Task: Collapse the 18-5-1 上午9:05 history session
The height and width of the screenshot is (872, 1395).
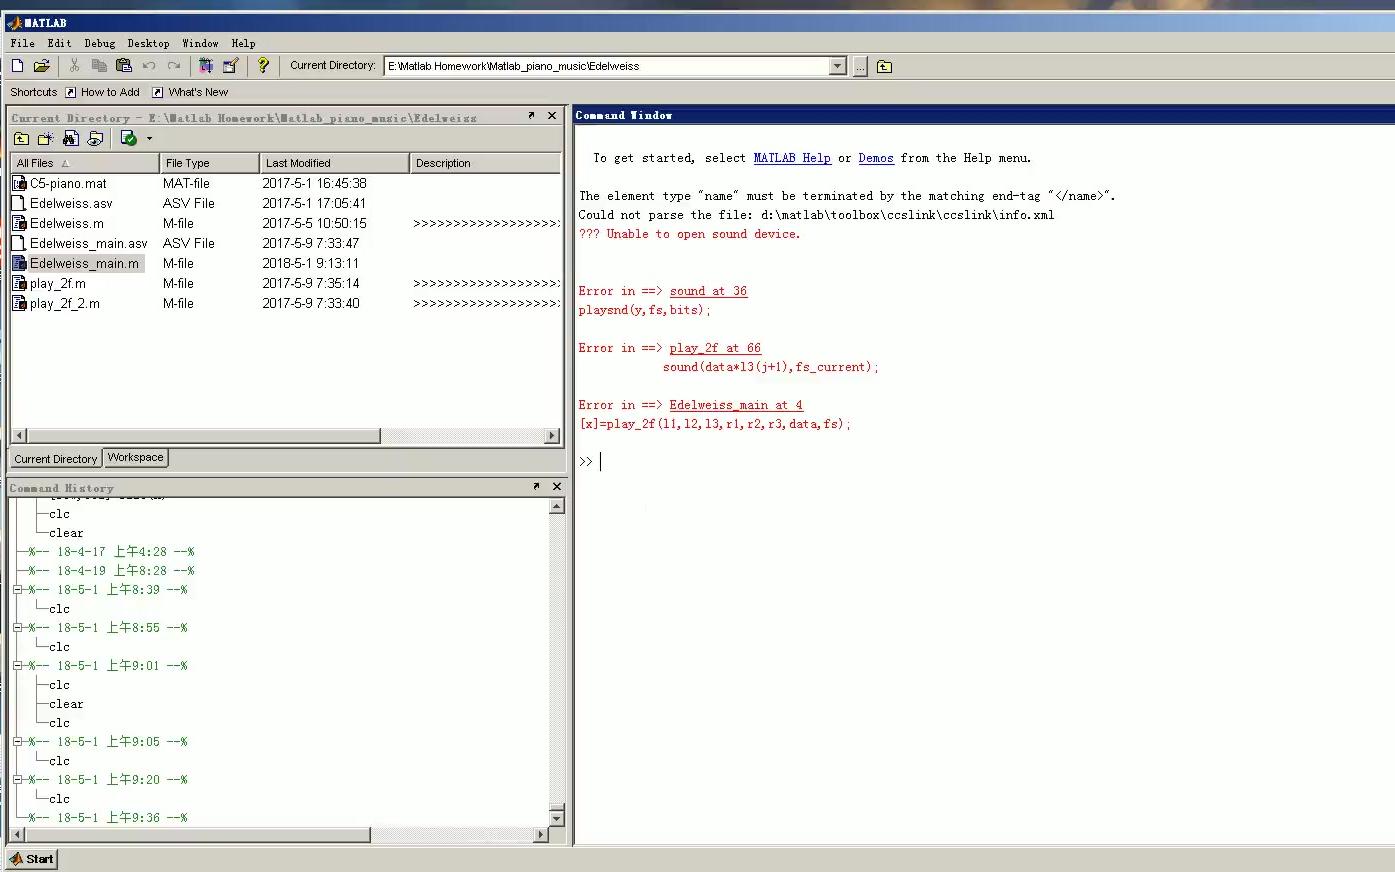Action: pos(17,742)
